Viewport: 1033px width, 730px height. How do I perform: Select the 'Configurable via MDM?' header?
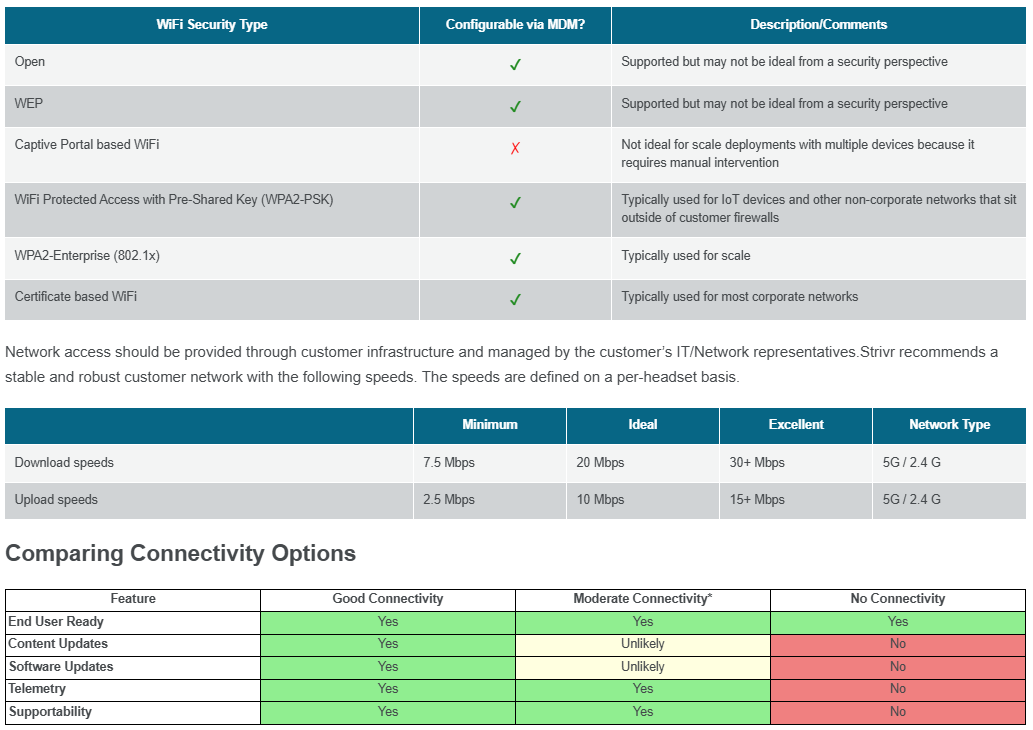tap(515, 25)
